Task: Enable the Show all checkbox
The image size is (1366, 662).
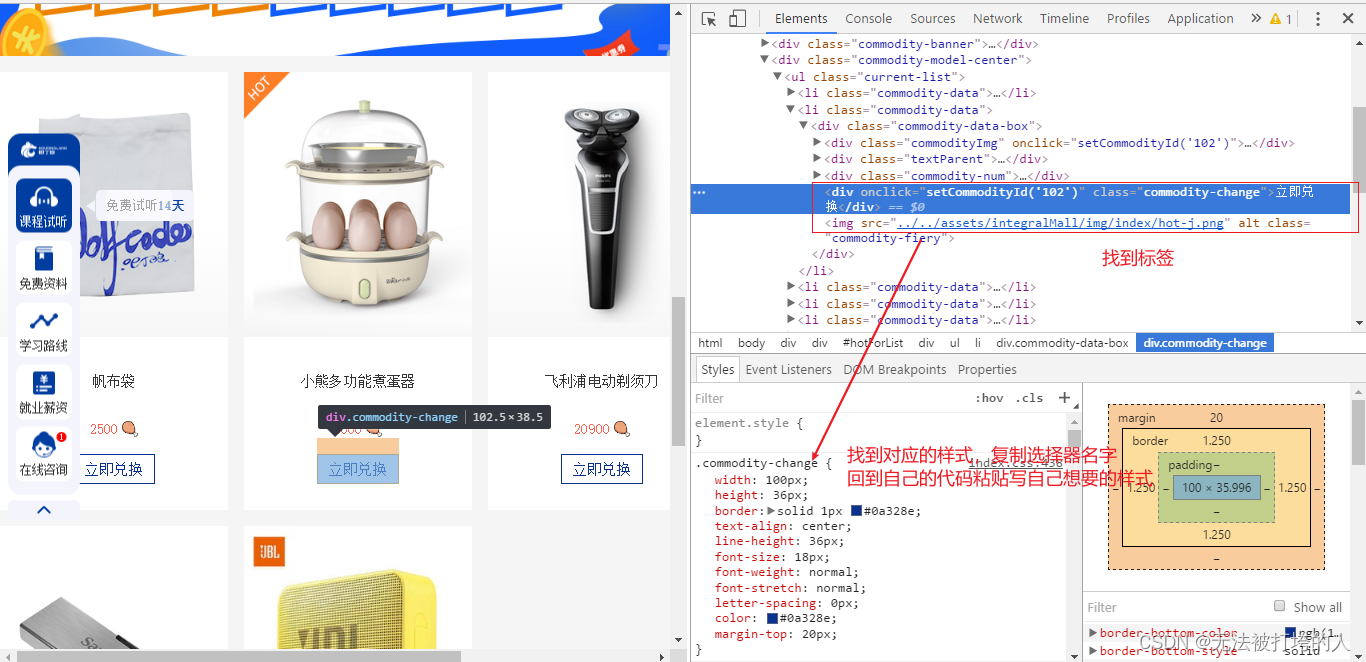Action: (1279, 606)
